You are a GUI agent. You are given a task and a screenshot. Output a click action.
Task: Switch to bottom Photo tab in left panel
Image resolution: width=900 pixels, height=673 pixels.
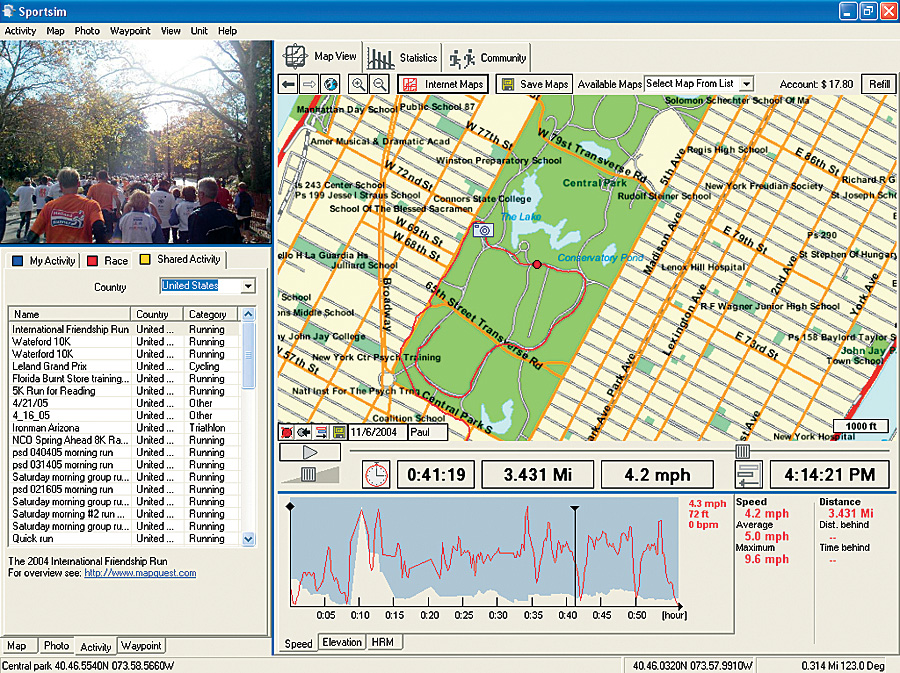(56, 645)
